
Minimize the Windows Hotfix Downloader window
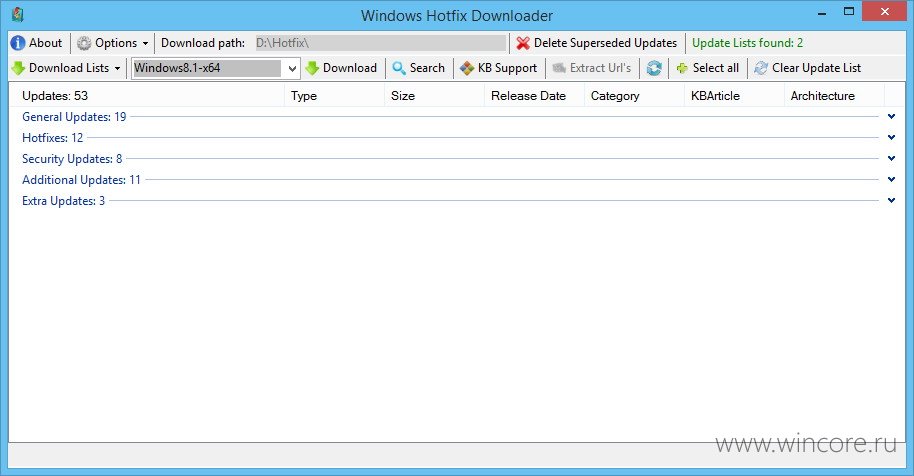point(822,12)
